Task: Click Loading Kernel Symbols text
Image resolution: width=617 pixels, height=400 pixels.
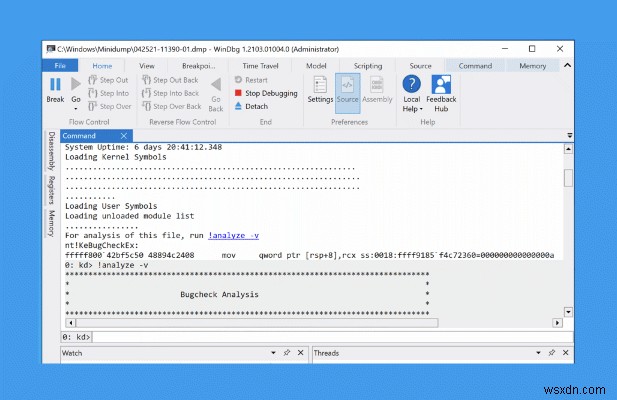Action: [116, 157]
